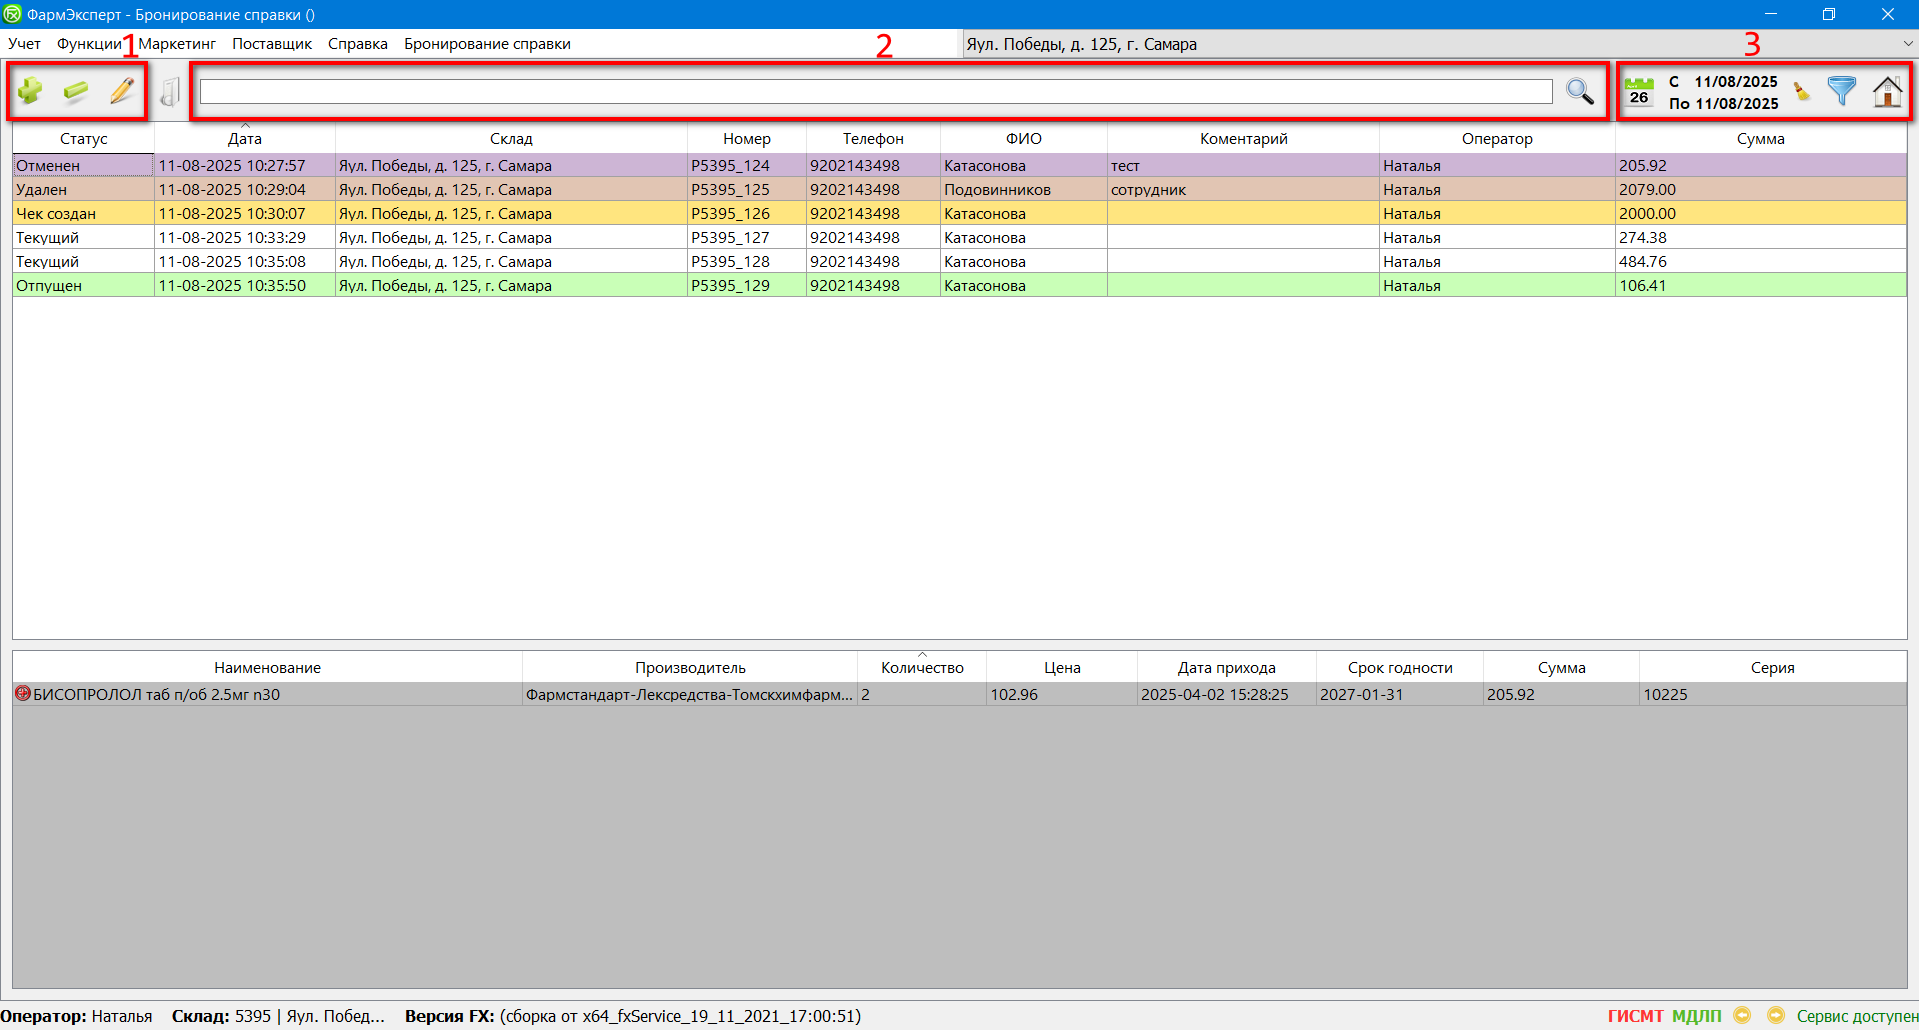1919x1030 pixels.
Task: Sort lower table by Количество column
Action: pos(921,668)
